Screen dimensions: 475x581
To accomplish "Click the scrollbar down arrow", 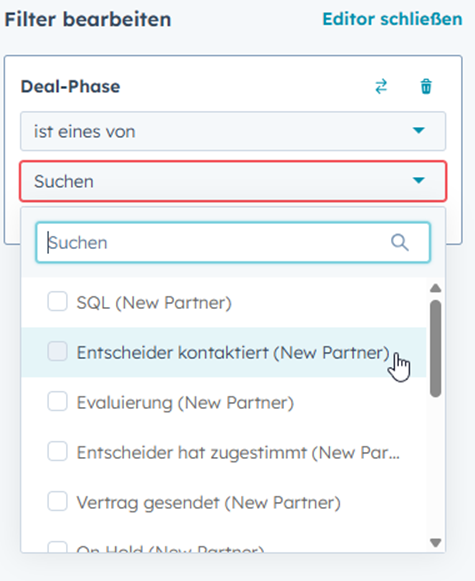I will click(x=436, y=543).
